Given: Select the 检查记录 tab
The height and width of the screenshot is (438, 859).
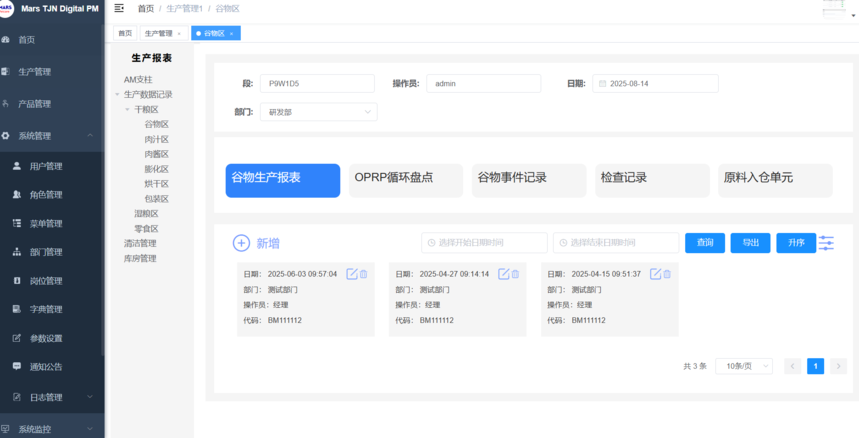Looking at the screenshot, I should tap(652, 180).
